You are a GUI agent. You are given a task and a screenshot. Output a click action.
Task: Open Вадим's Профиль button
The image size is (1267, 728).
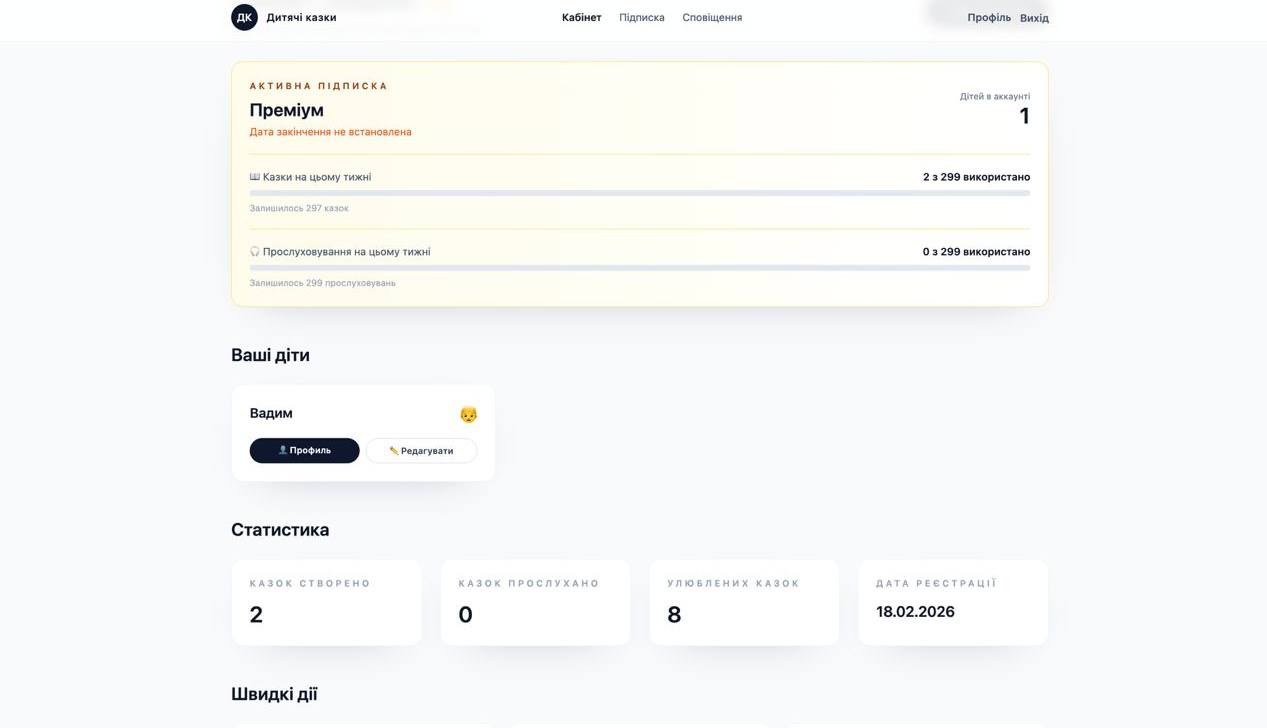click(x=304, y=448)
